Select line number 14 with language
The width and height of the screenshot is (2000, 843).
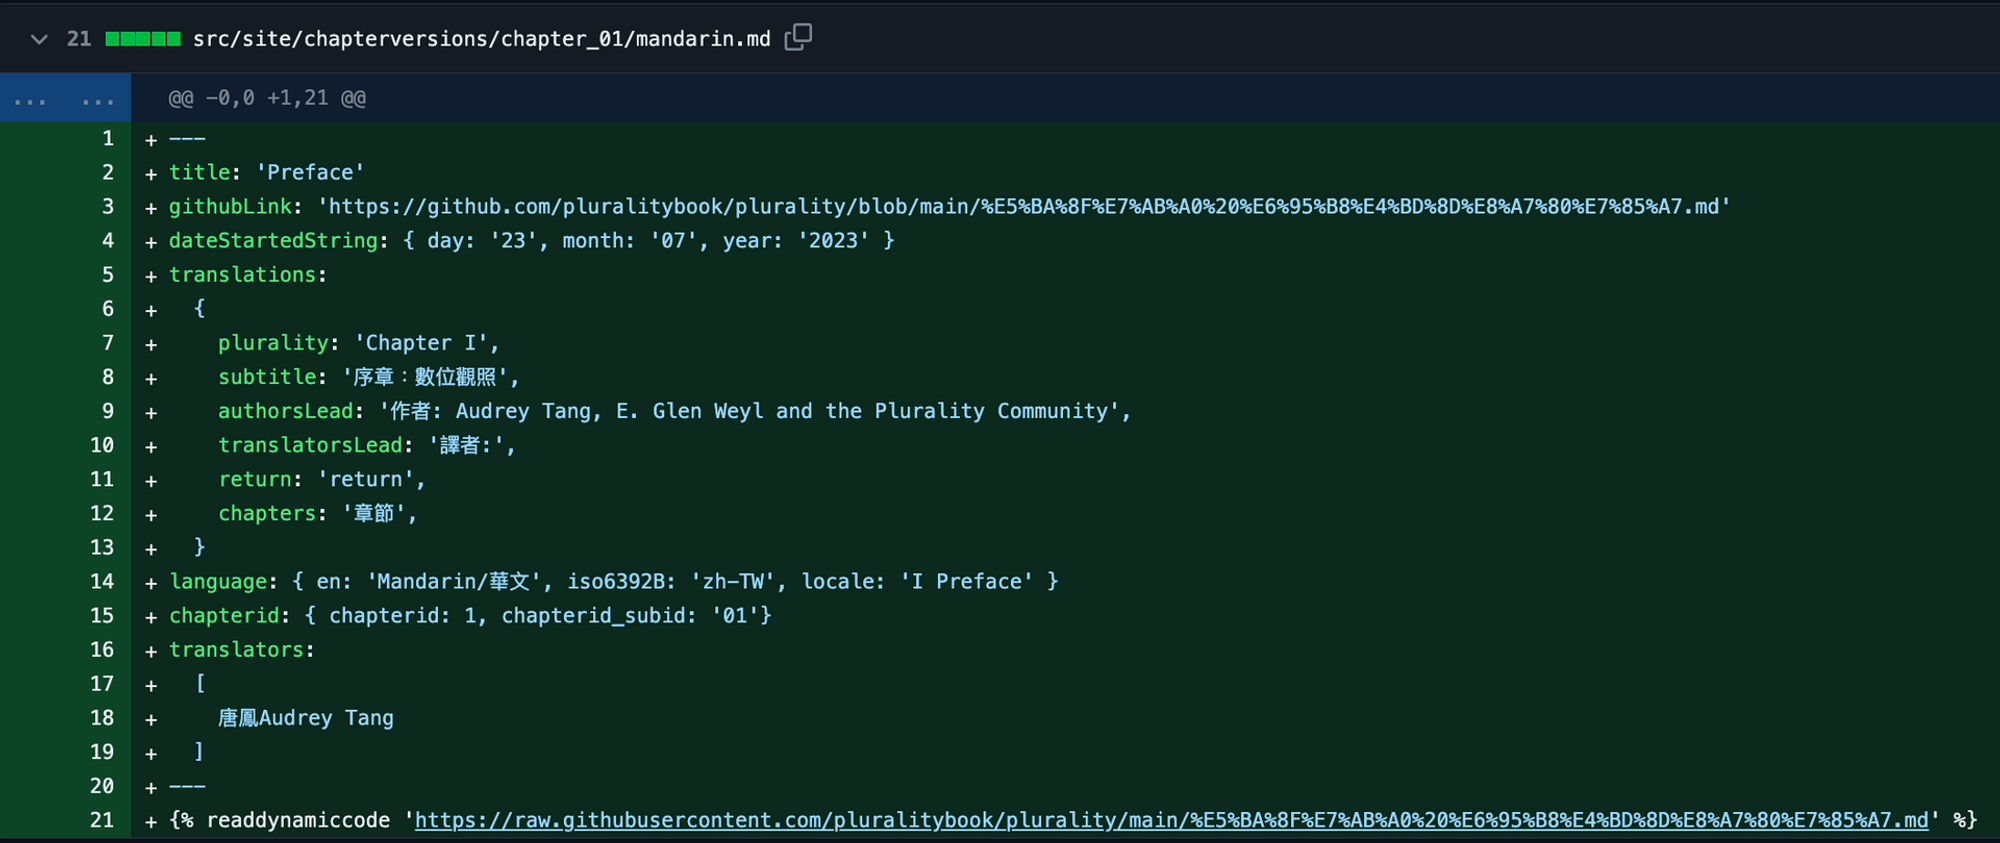coord(102,581)
